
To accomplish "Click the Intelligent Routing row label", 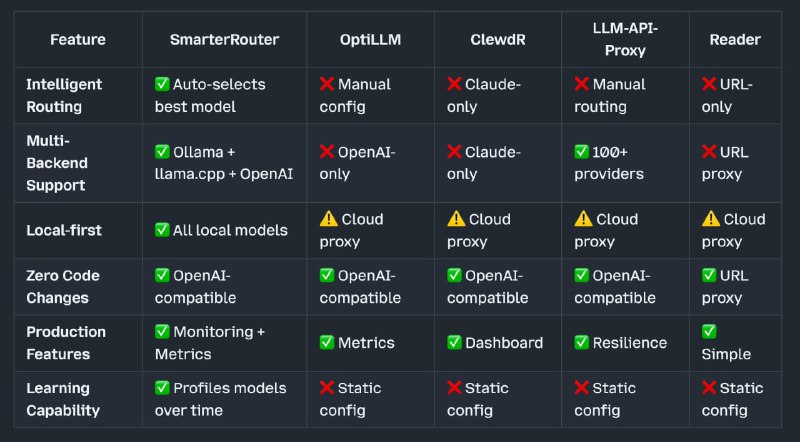I will click(64, 95).
